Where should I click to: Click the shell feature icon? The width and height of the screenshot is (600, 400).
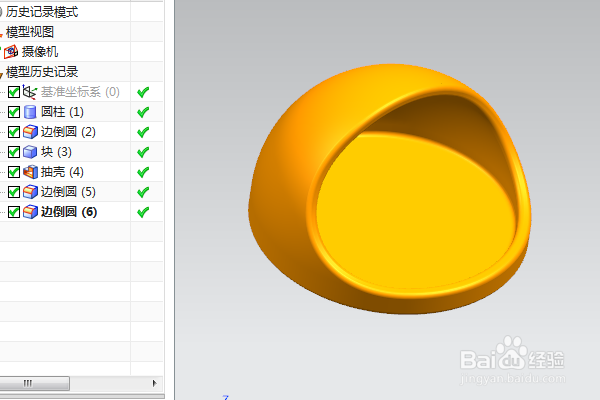(30, 172)
